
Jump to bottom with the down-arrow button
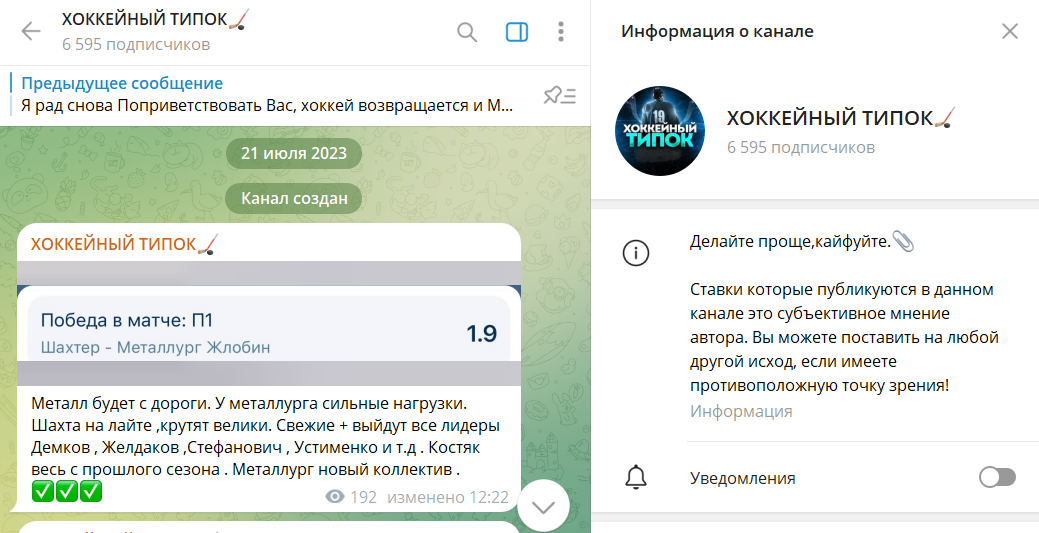click(543, 506)
